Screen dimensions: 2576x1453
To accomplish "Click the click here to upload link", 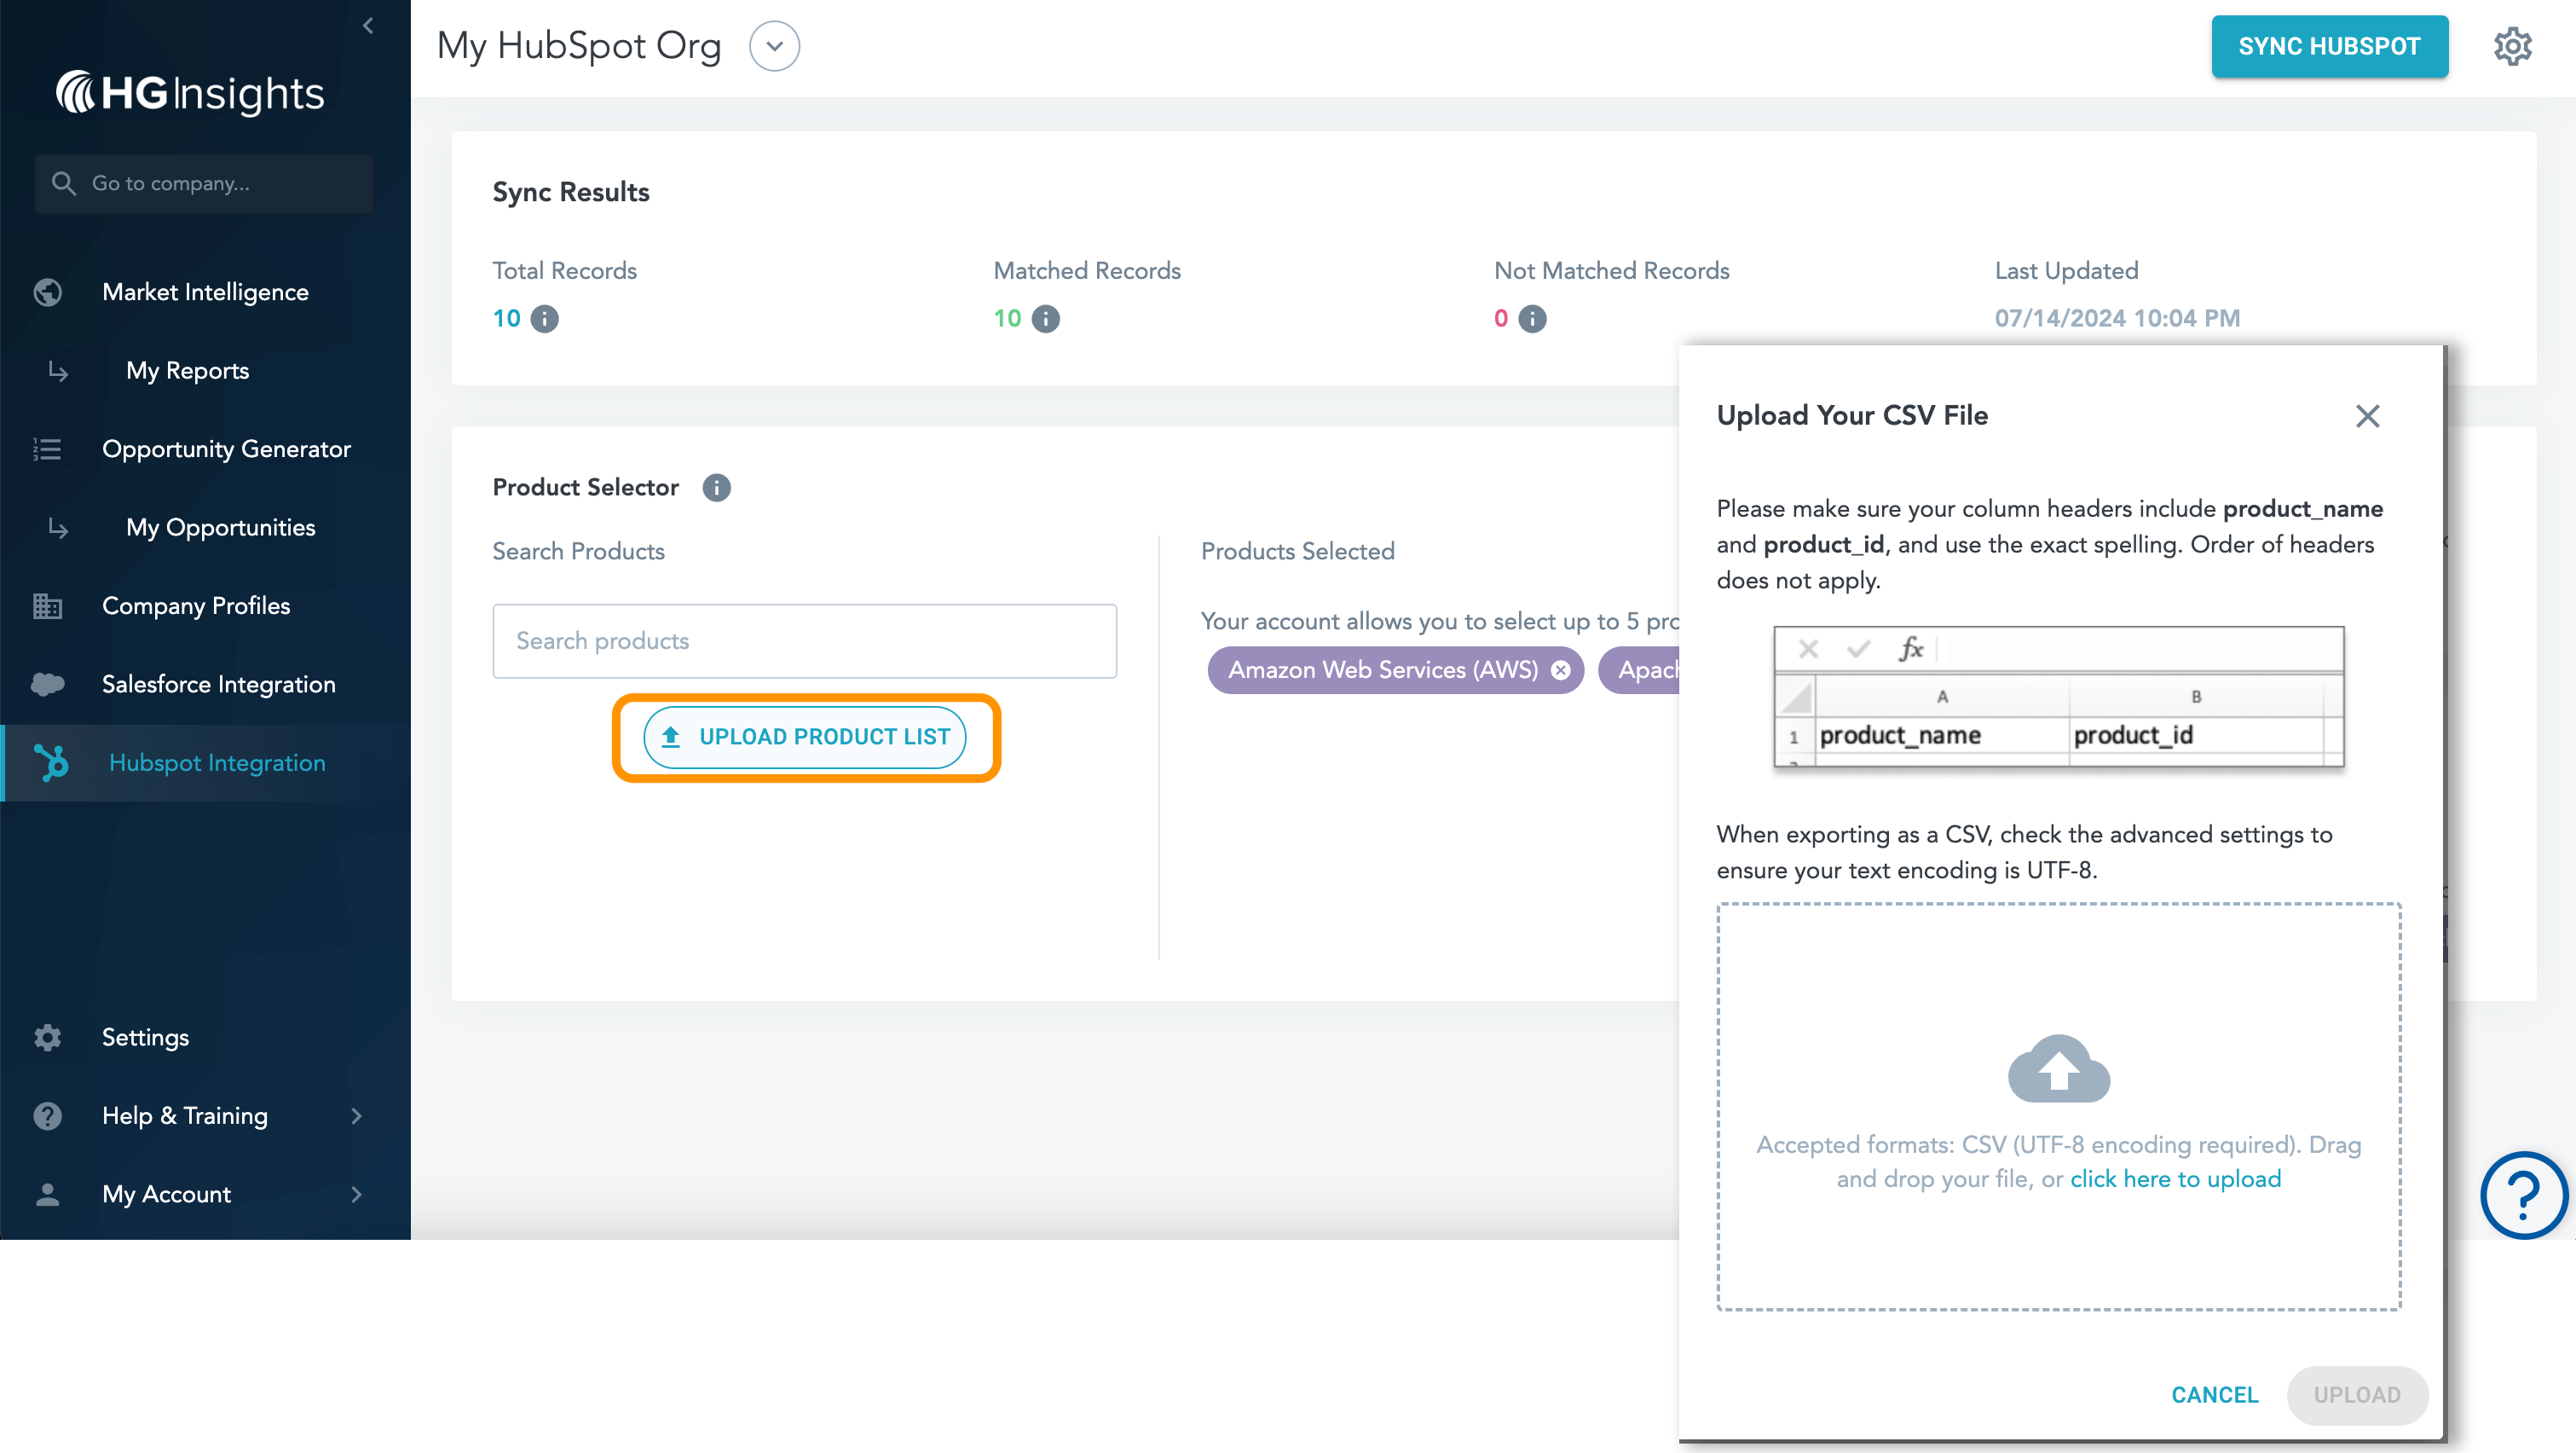I will tap(2176, 1178).
